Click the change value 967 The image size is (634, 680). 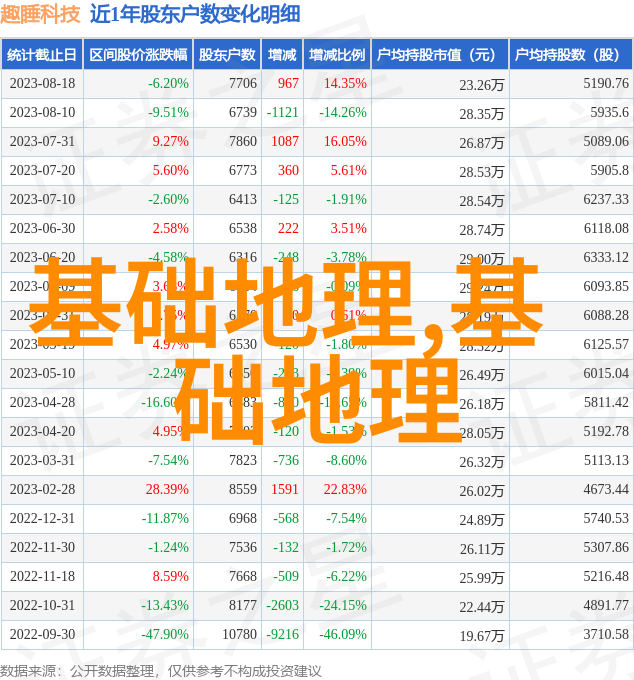[288, 83]
